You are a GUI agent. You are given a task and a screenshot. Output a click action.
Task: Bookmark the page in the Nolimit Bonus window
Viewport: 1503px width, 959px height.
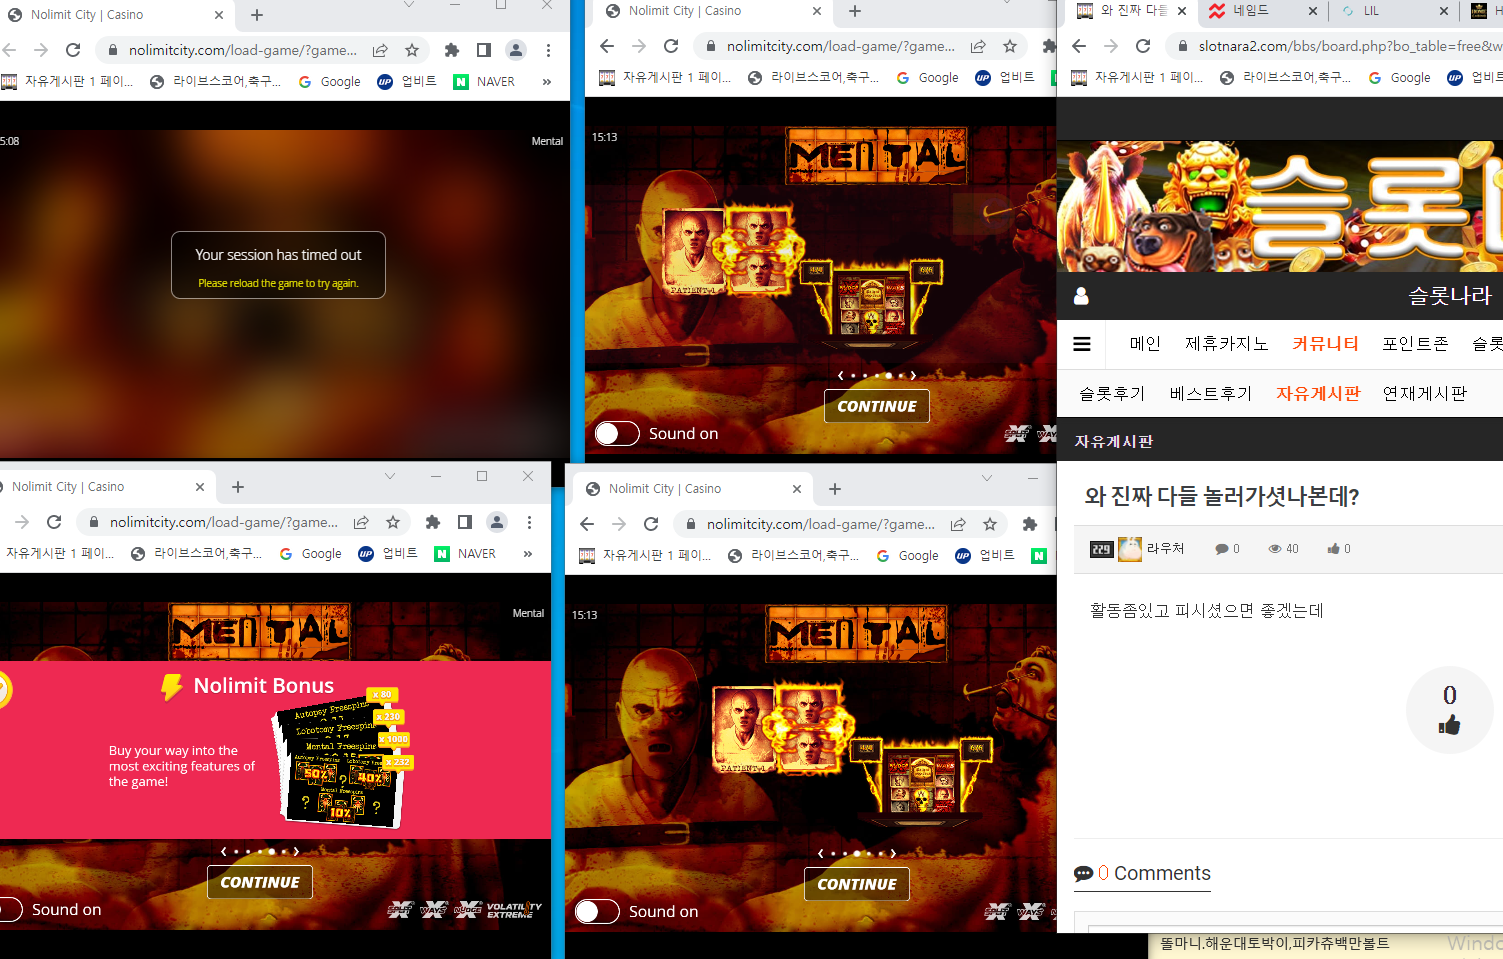tap(393, 522)
